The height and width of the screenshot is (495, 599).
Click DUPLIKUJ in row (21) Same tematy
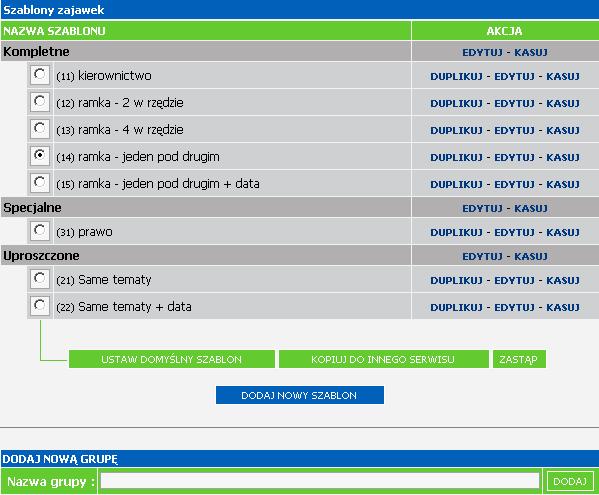pos(457,281)
